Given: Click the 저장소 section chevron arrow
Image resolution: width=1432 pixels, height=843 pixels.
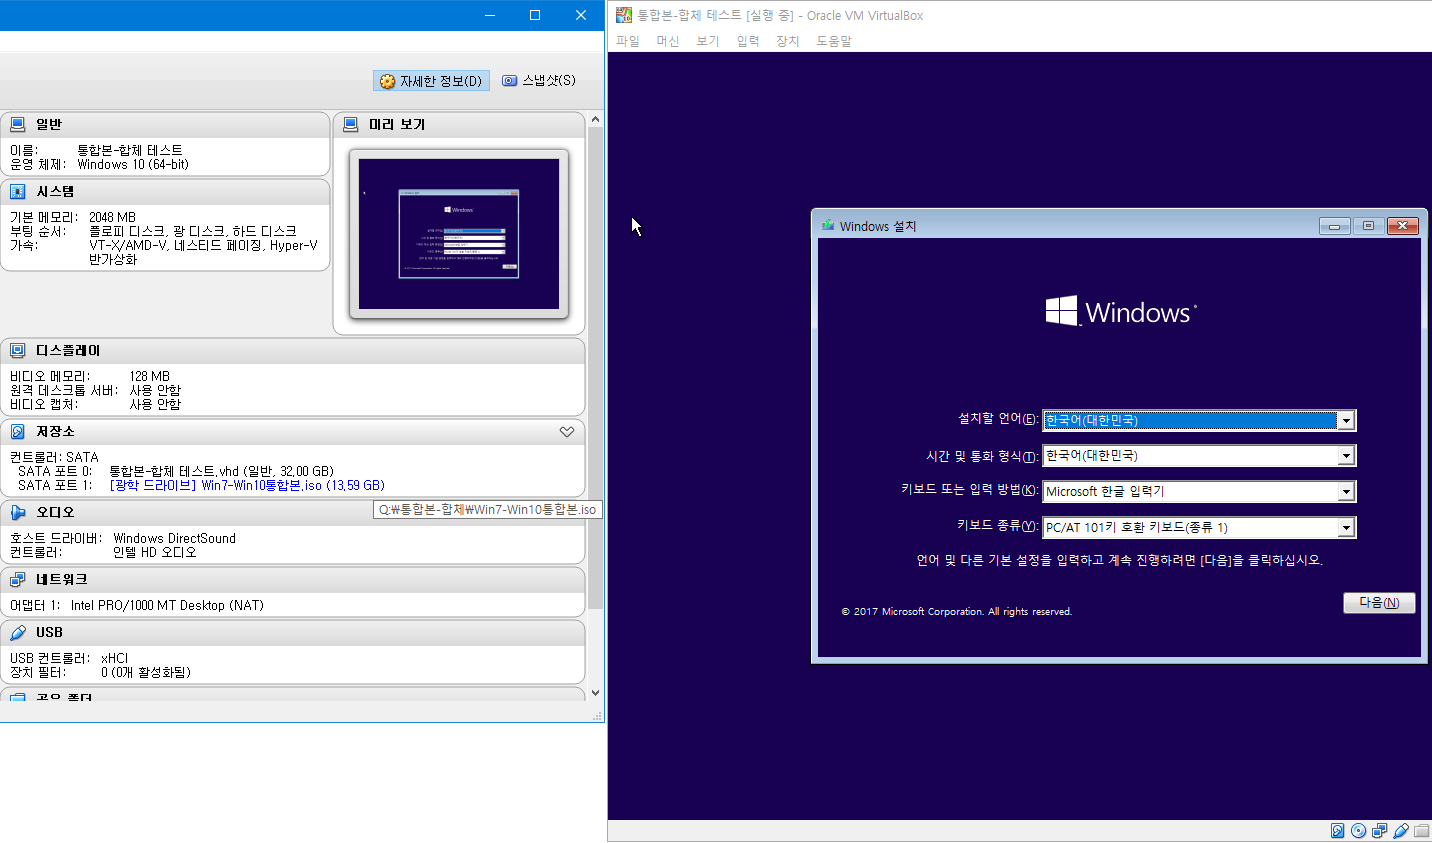Looking at the screenshot, I should pyautogui.click(x=567, y=432).
